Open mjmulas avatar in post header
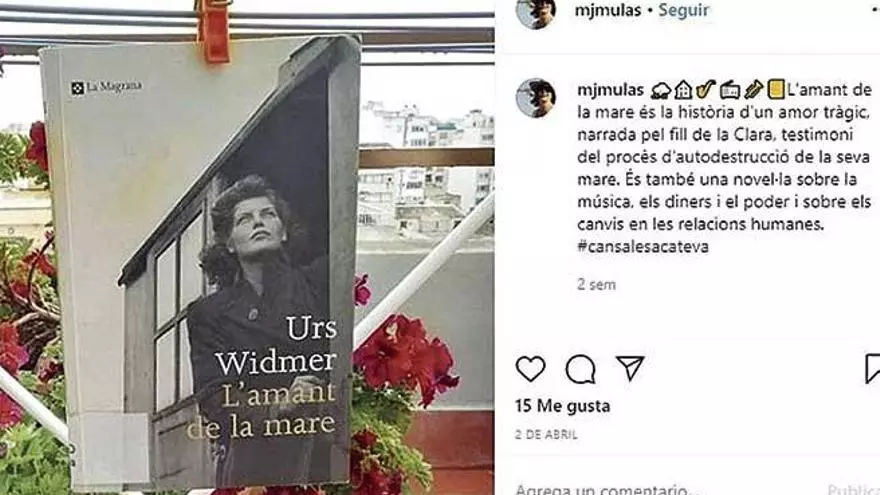 [x=536, y=11]
